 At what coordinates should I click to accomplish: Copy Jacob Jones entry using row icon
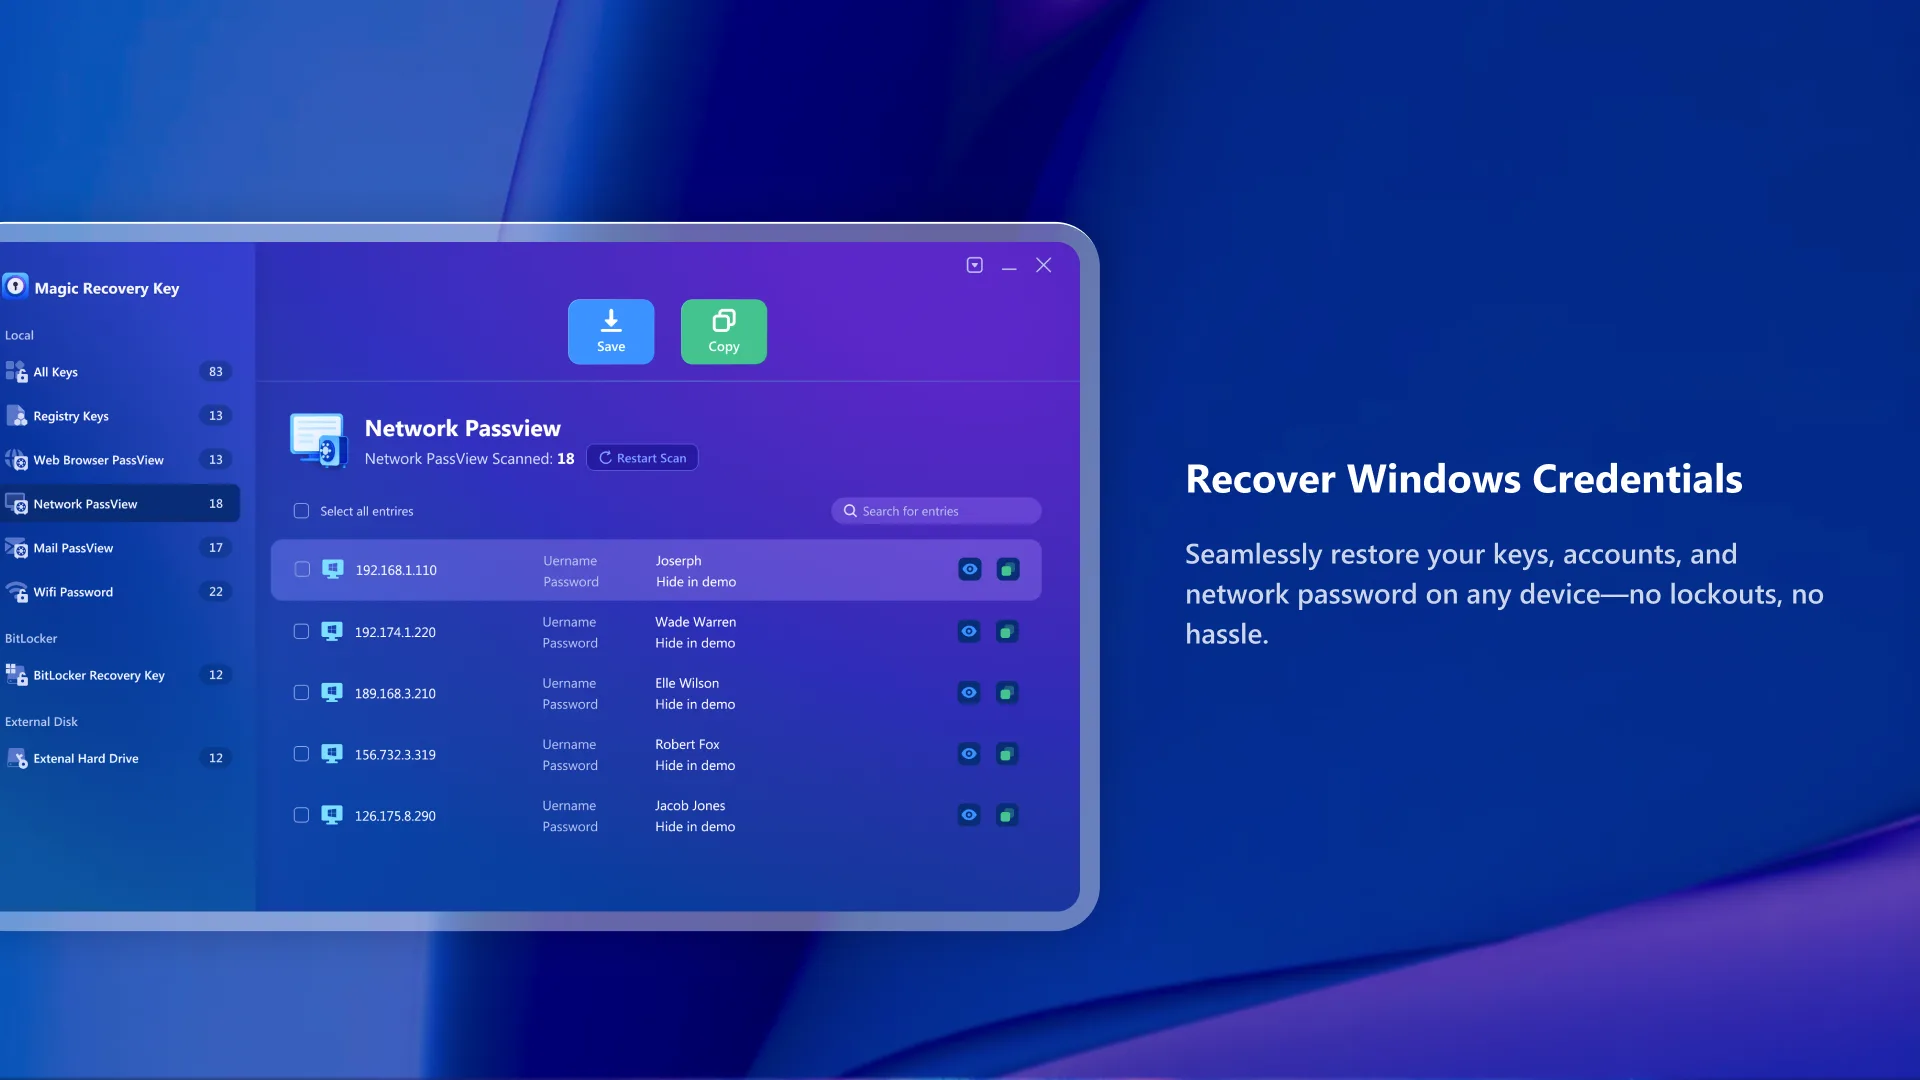point(1007,816)
